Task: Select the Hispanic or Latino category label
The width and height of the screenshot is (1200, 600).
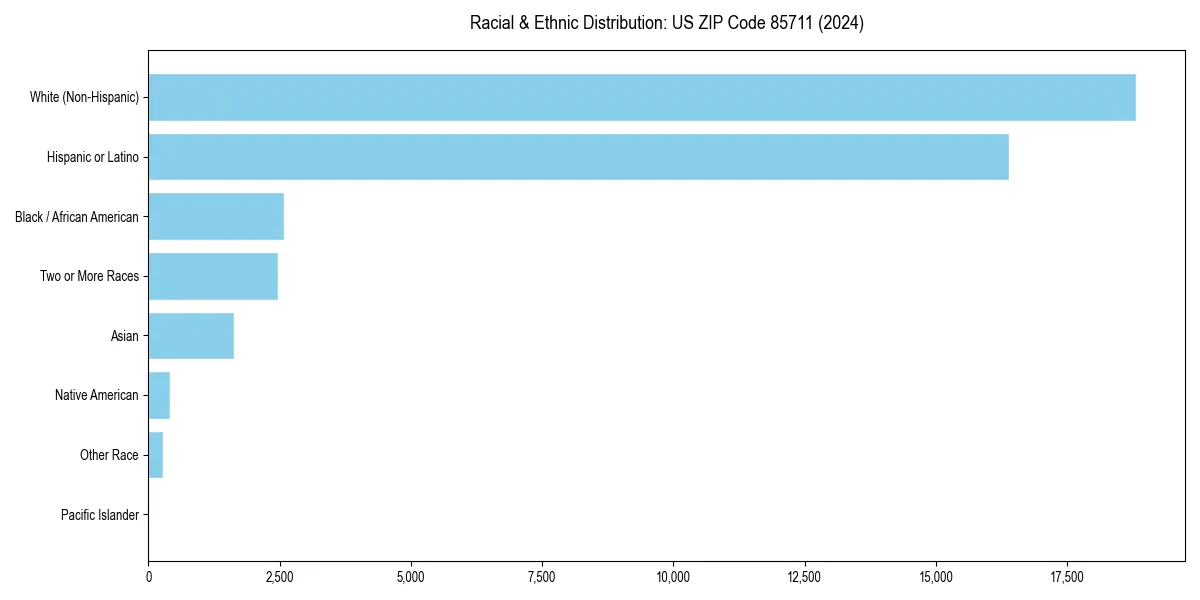Action: click(92, 157)
